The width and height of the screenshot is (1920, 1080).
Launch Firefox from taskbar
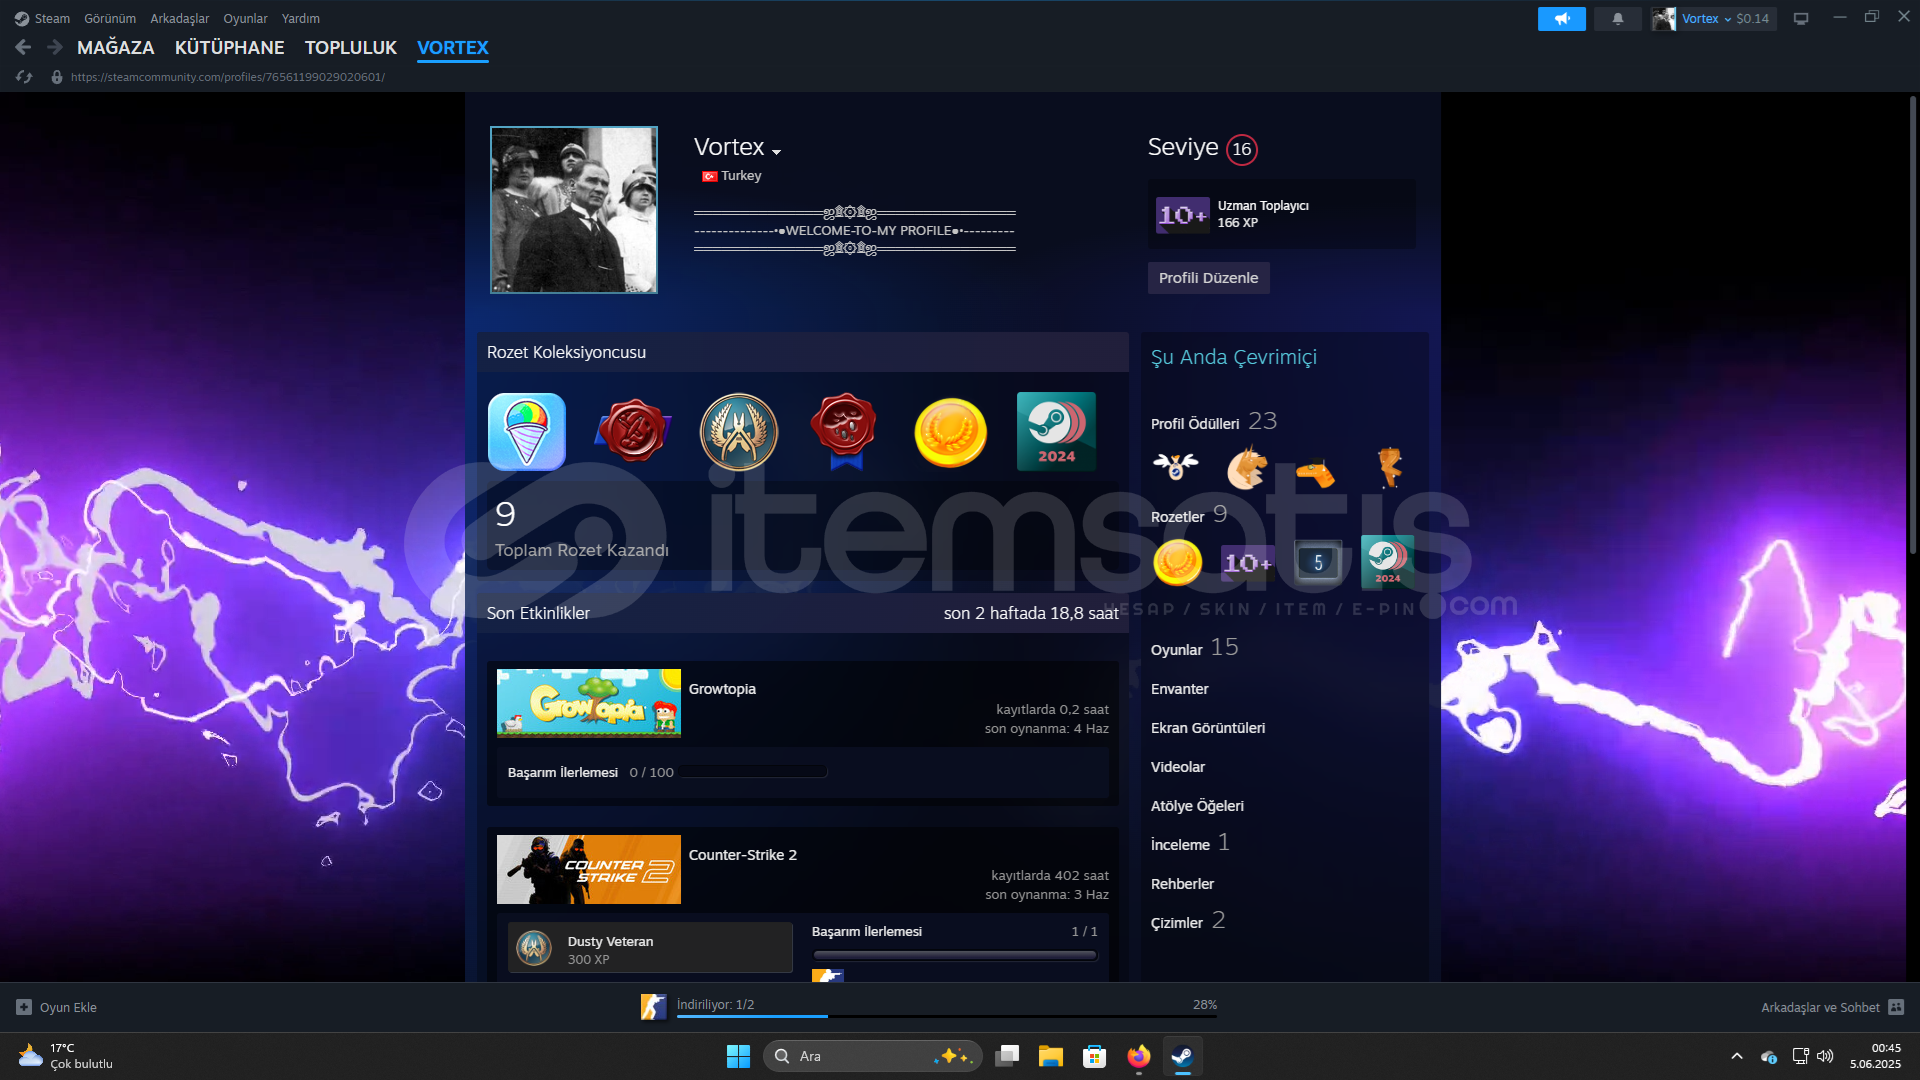(x=1138, y=1056)
